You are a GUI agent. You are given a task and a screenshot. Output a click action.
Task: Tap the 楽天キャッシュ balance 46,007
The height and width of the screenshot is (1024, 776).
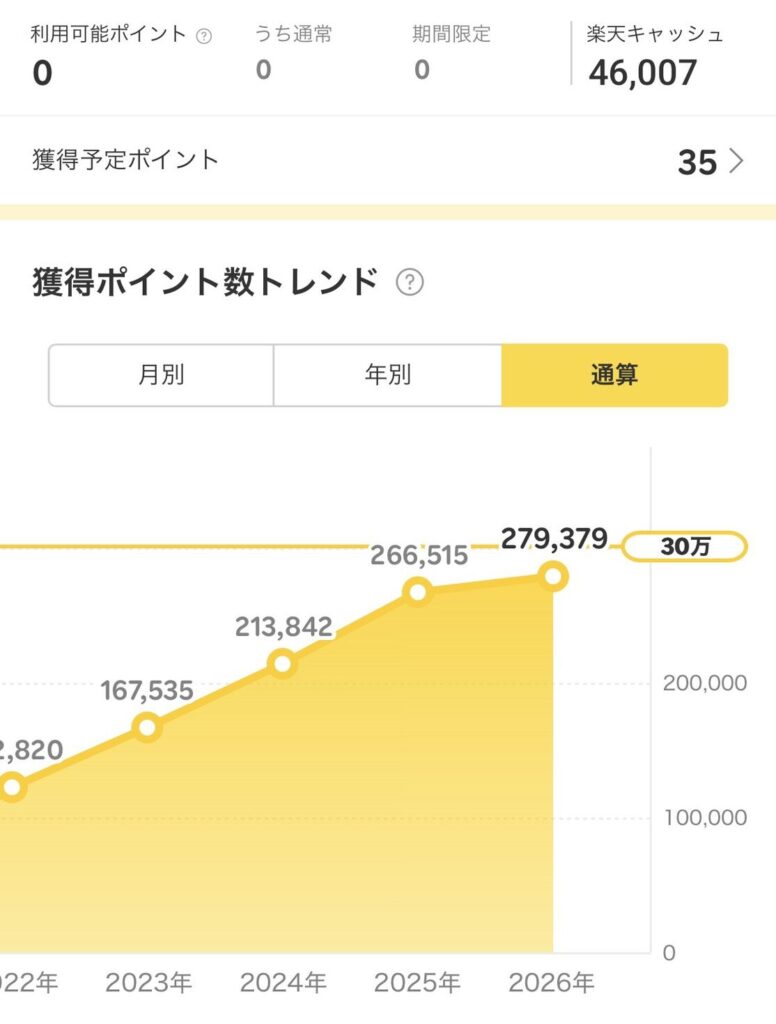click(x=643, y=72)
